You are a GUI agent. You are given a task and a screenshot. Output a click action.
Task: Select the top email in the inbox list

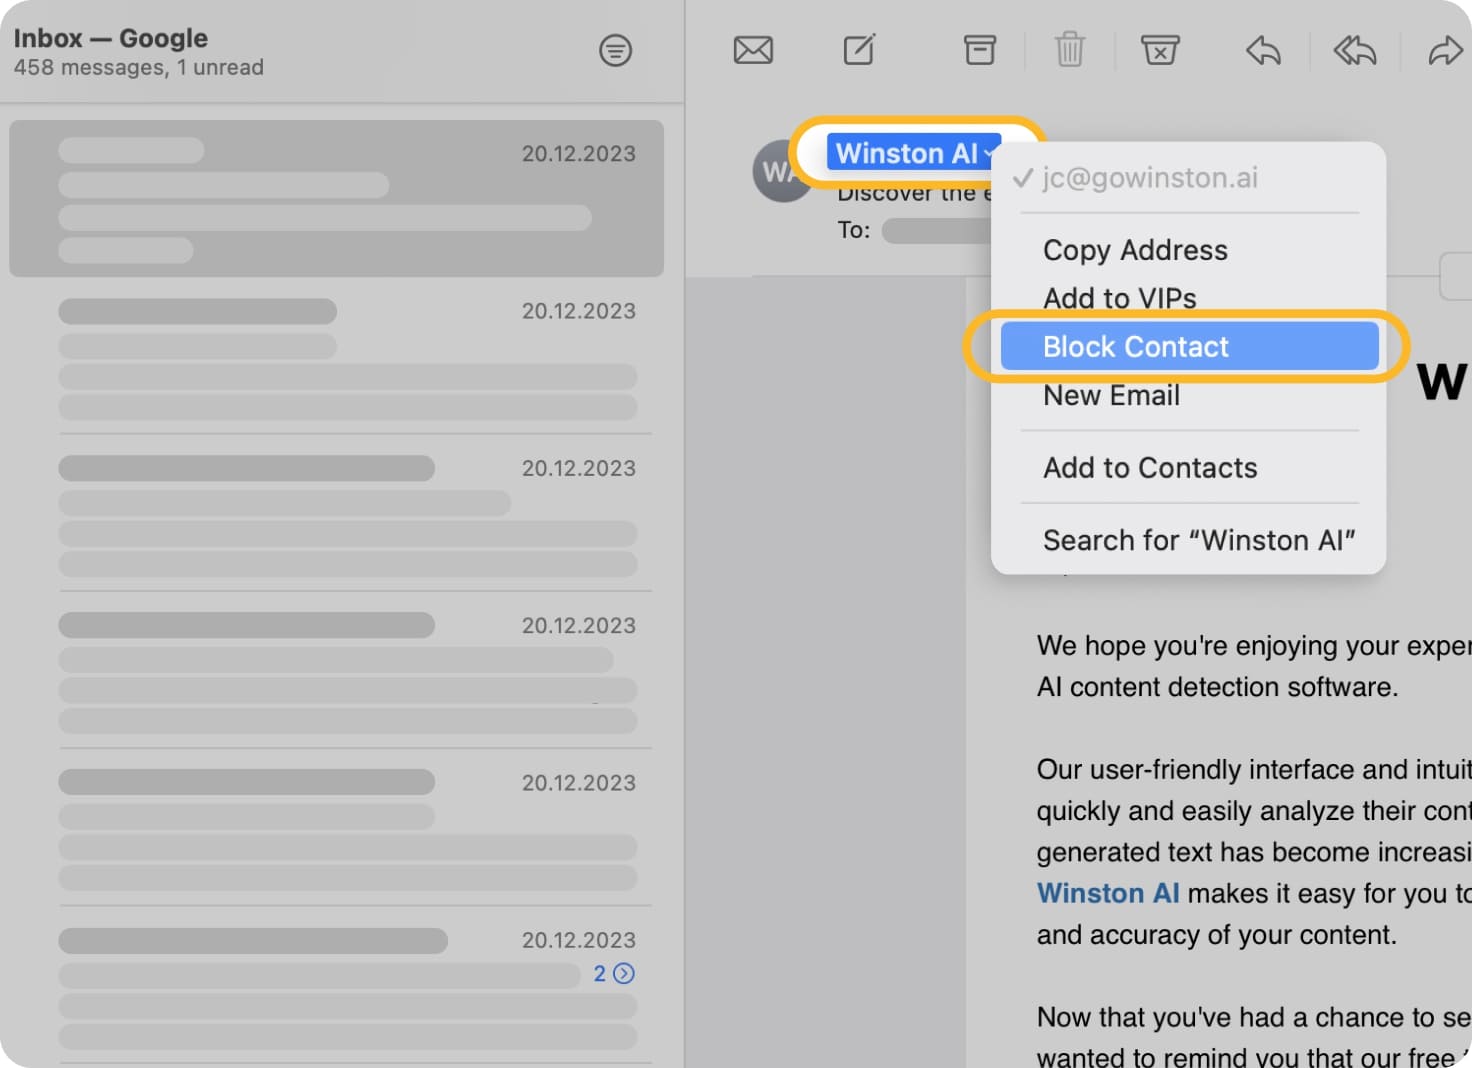[x=336, y=198]
